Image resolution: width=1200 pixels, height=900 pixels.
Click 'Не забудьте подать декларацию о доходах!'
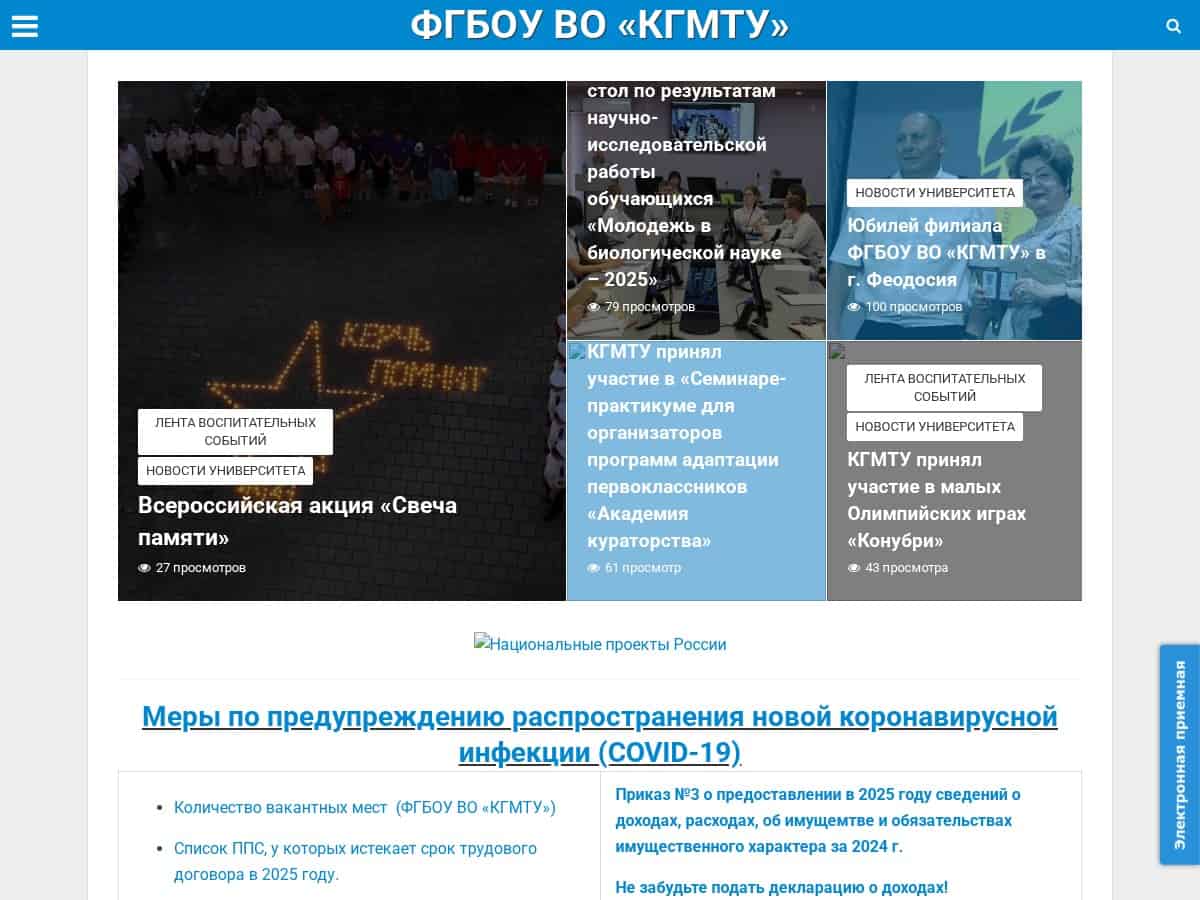781,887
